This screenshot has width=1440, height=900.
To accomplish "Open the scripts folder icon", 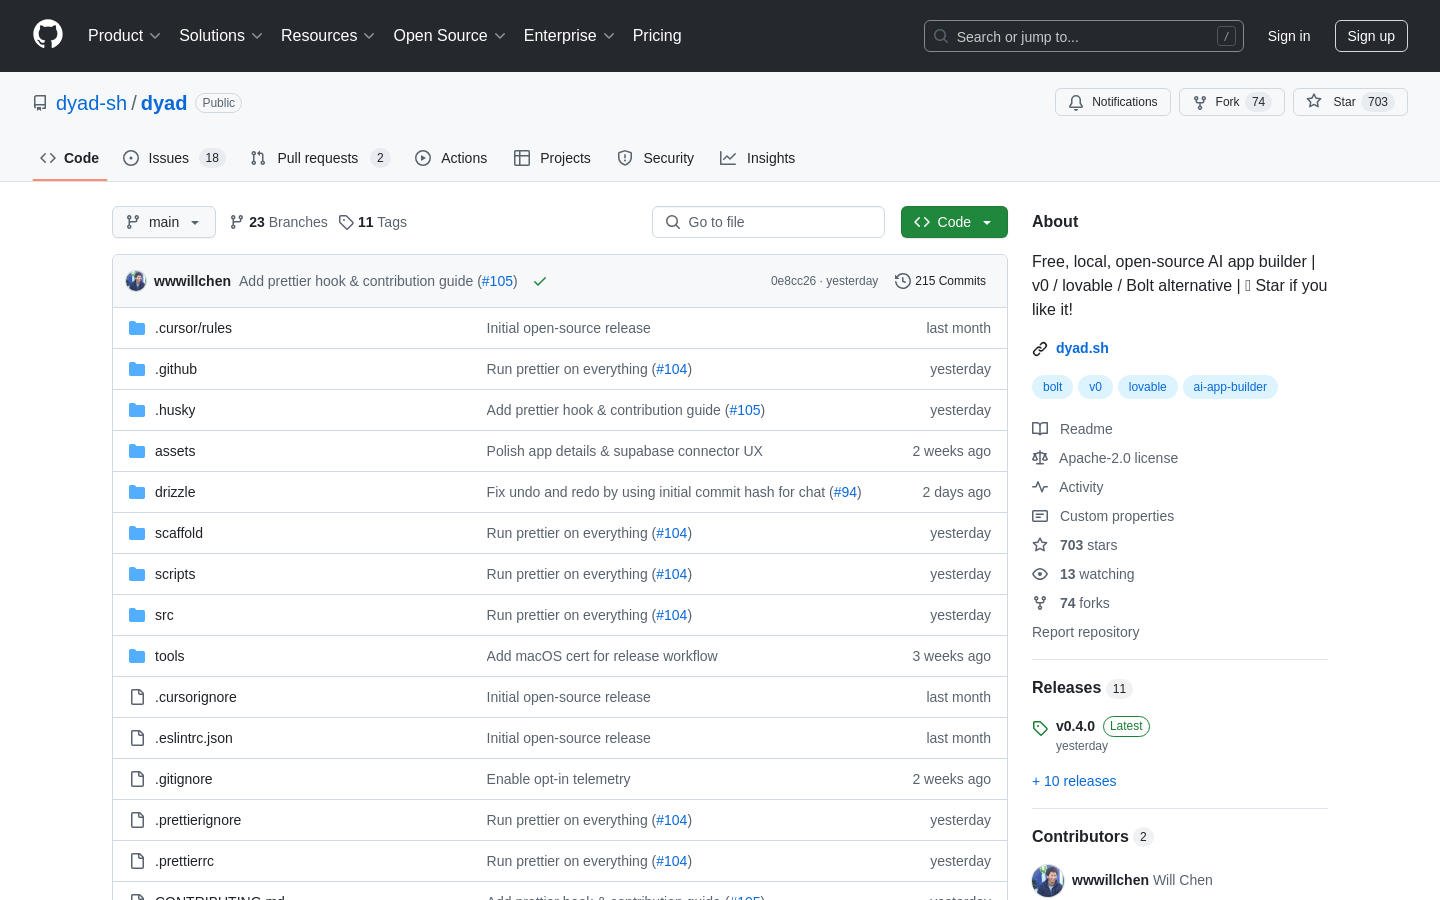I will coord(137,574).
